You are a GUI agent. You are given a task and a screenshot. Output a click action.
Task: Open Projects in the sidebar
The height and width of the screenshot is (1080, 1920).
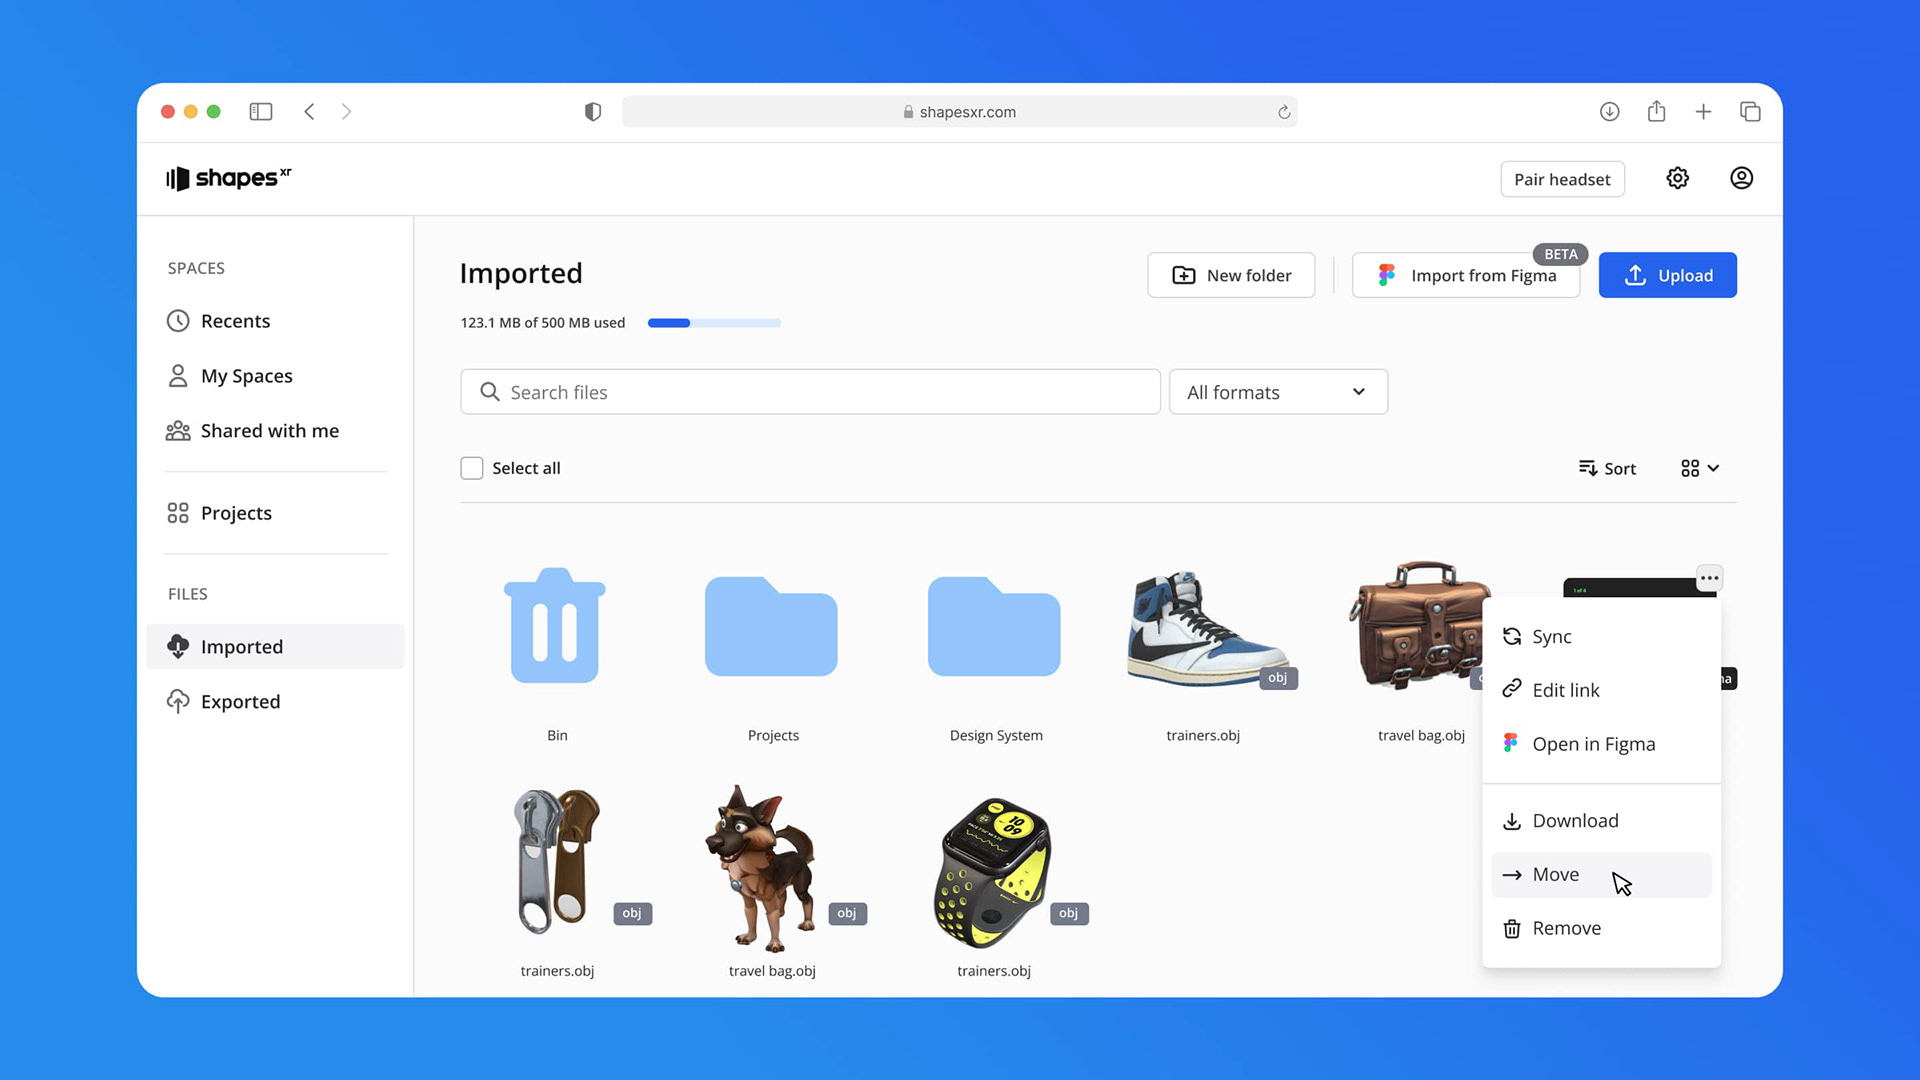pyautogui.click(x=275, y=513)
